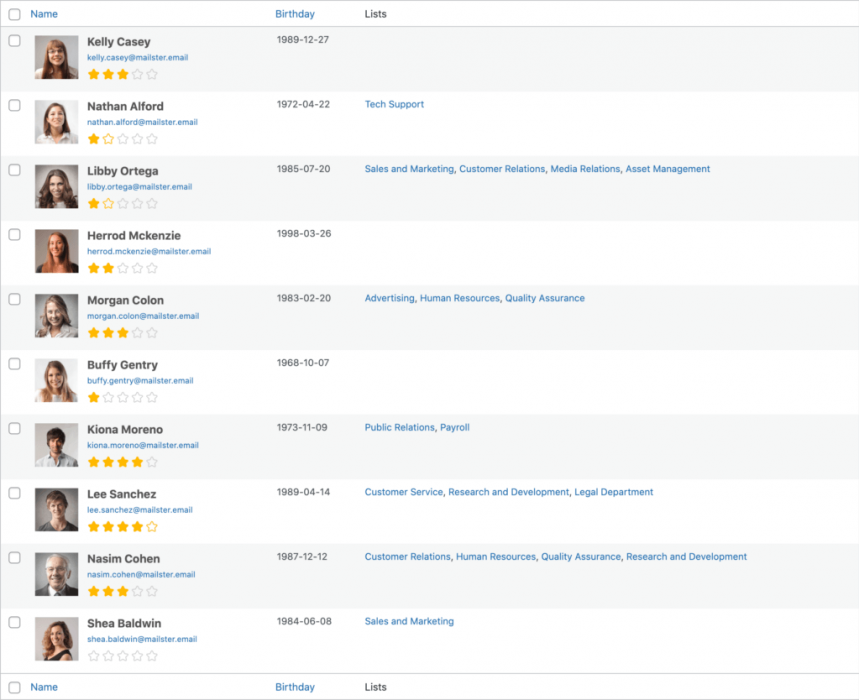Click Lee Sanchez's avatar image
859x700 pixels.
56,509
